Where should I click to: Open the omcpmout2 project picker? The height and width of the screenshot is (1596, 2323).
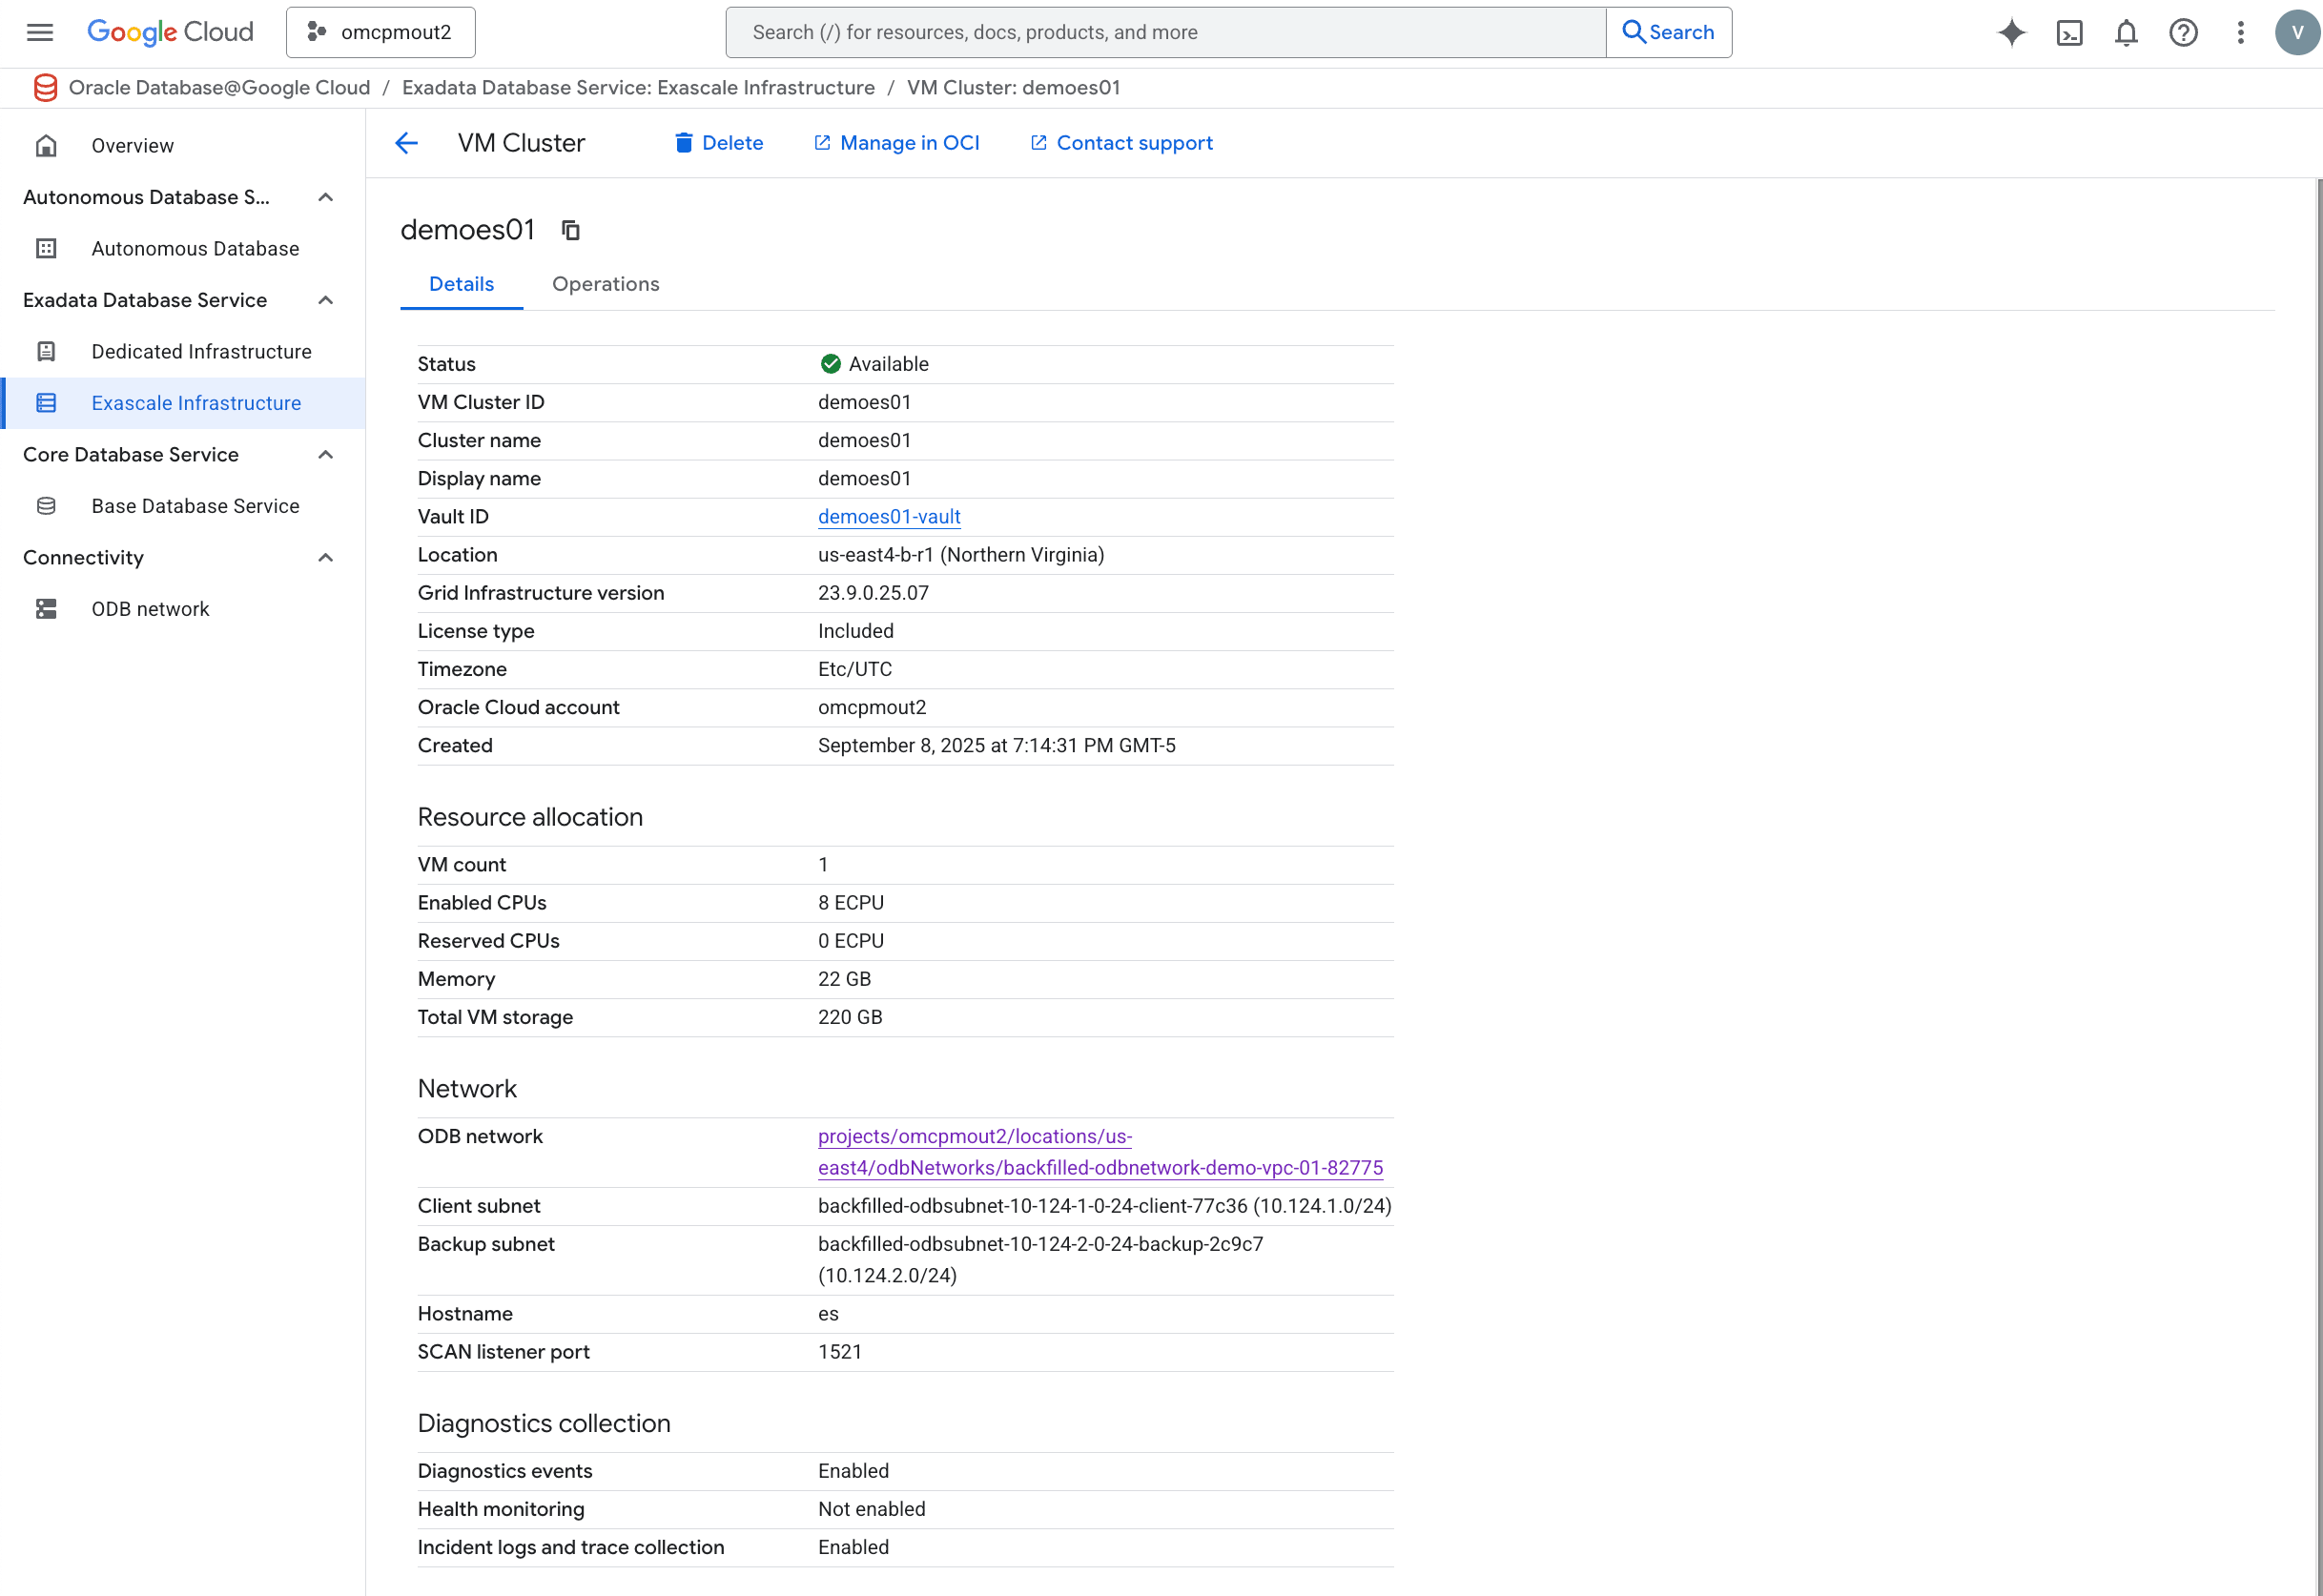click(380, 31)
